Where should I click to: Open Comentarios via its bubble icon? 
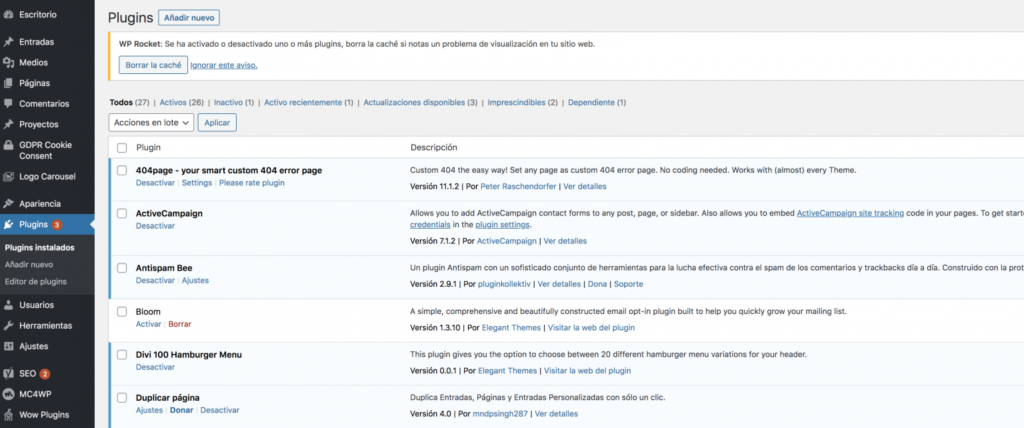coord(9,103)
